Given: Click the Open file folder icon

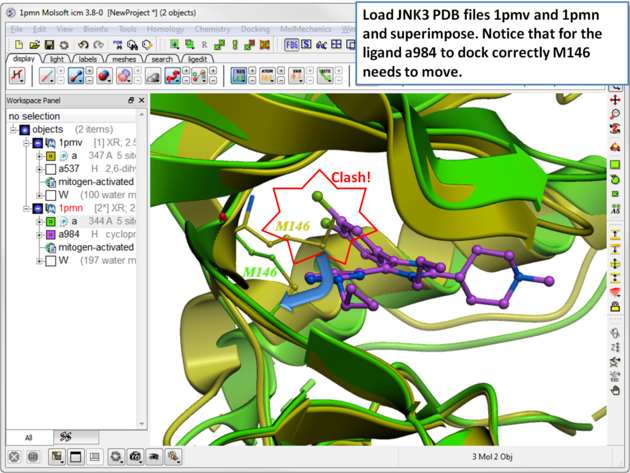Looking at the screenshot, I should pyautogui.click(x=35, y=45).
